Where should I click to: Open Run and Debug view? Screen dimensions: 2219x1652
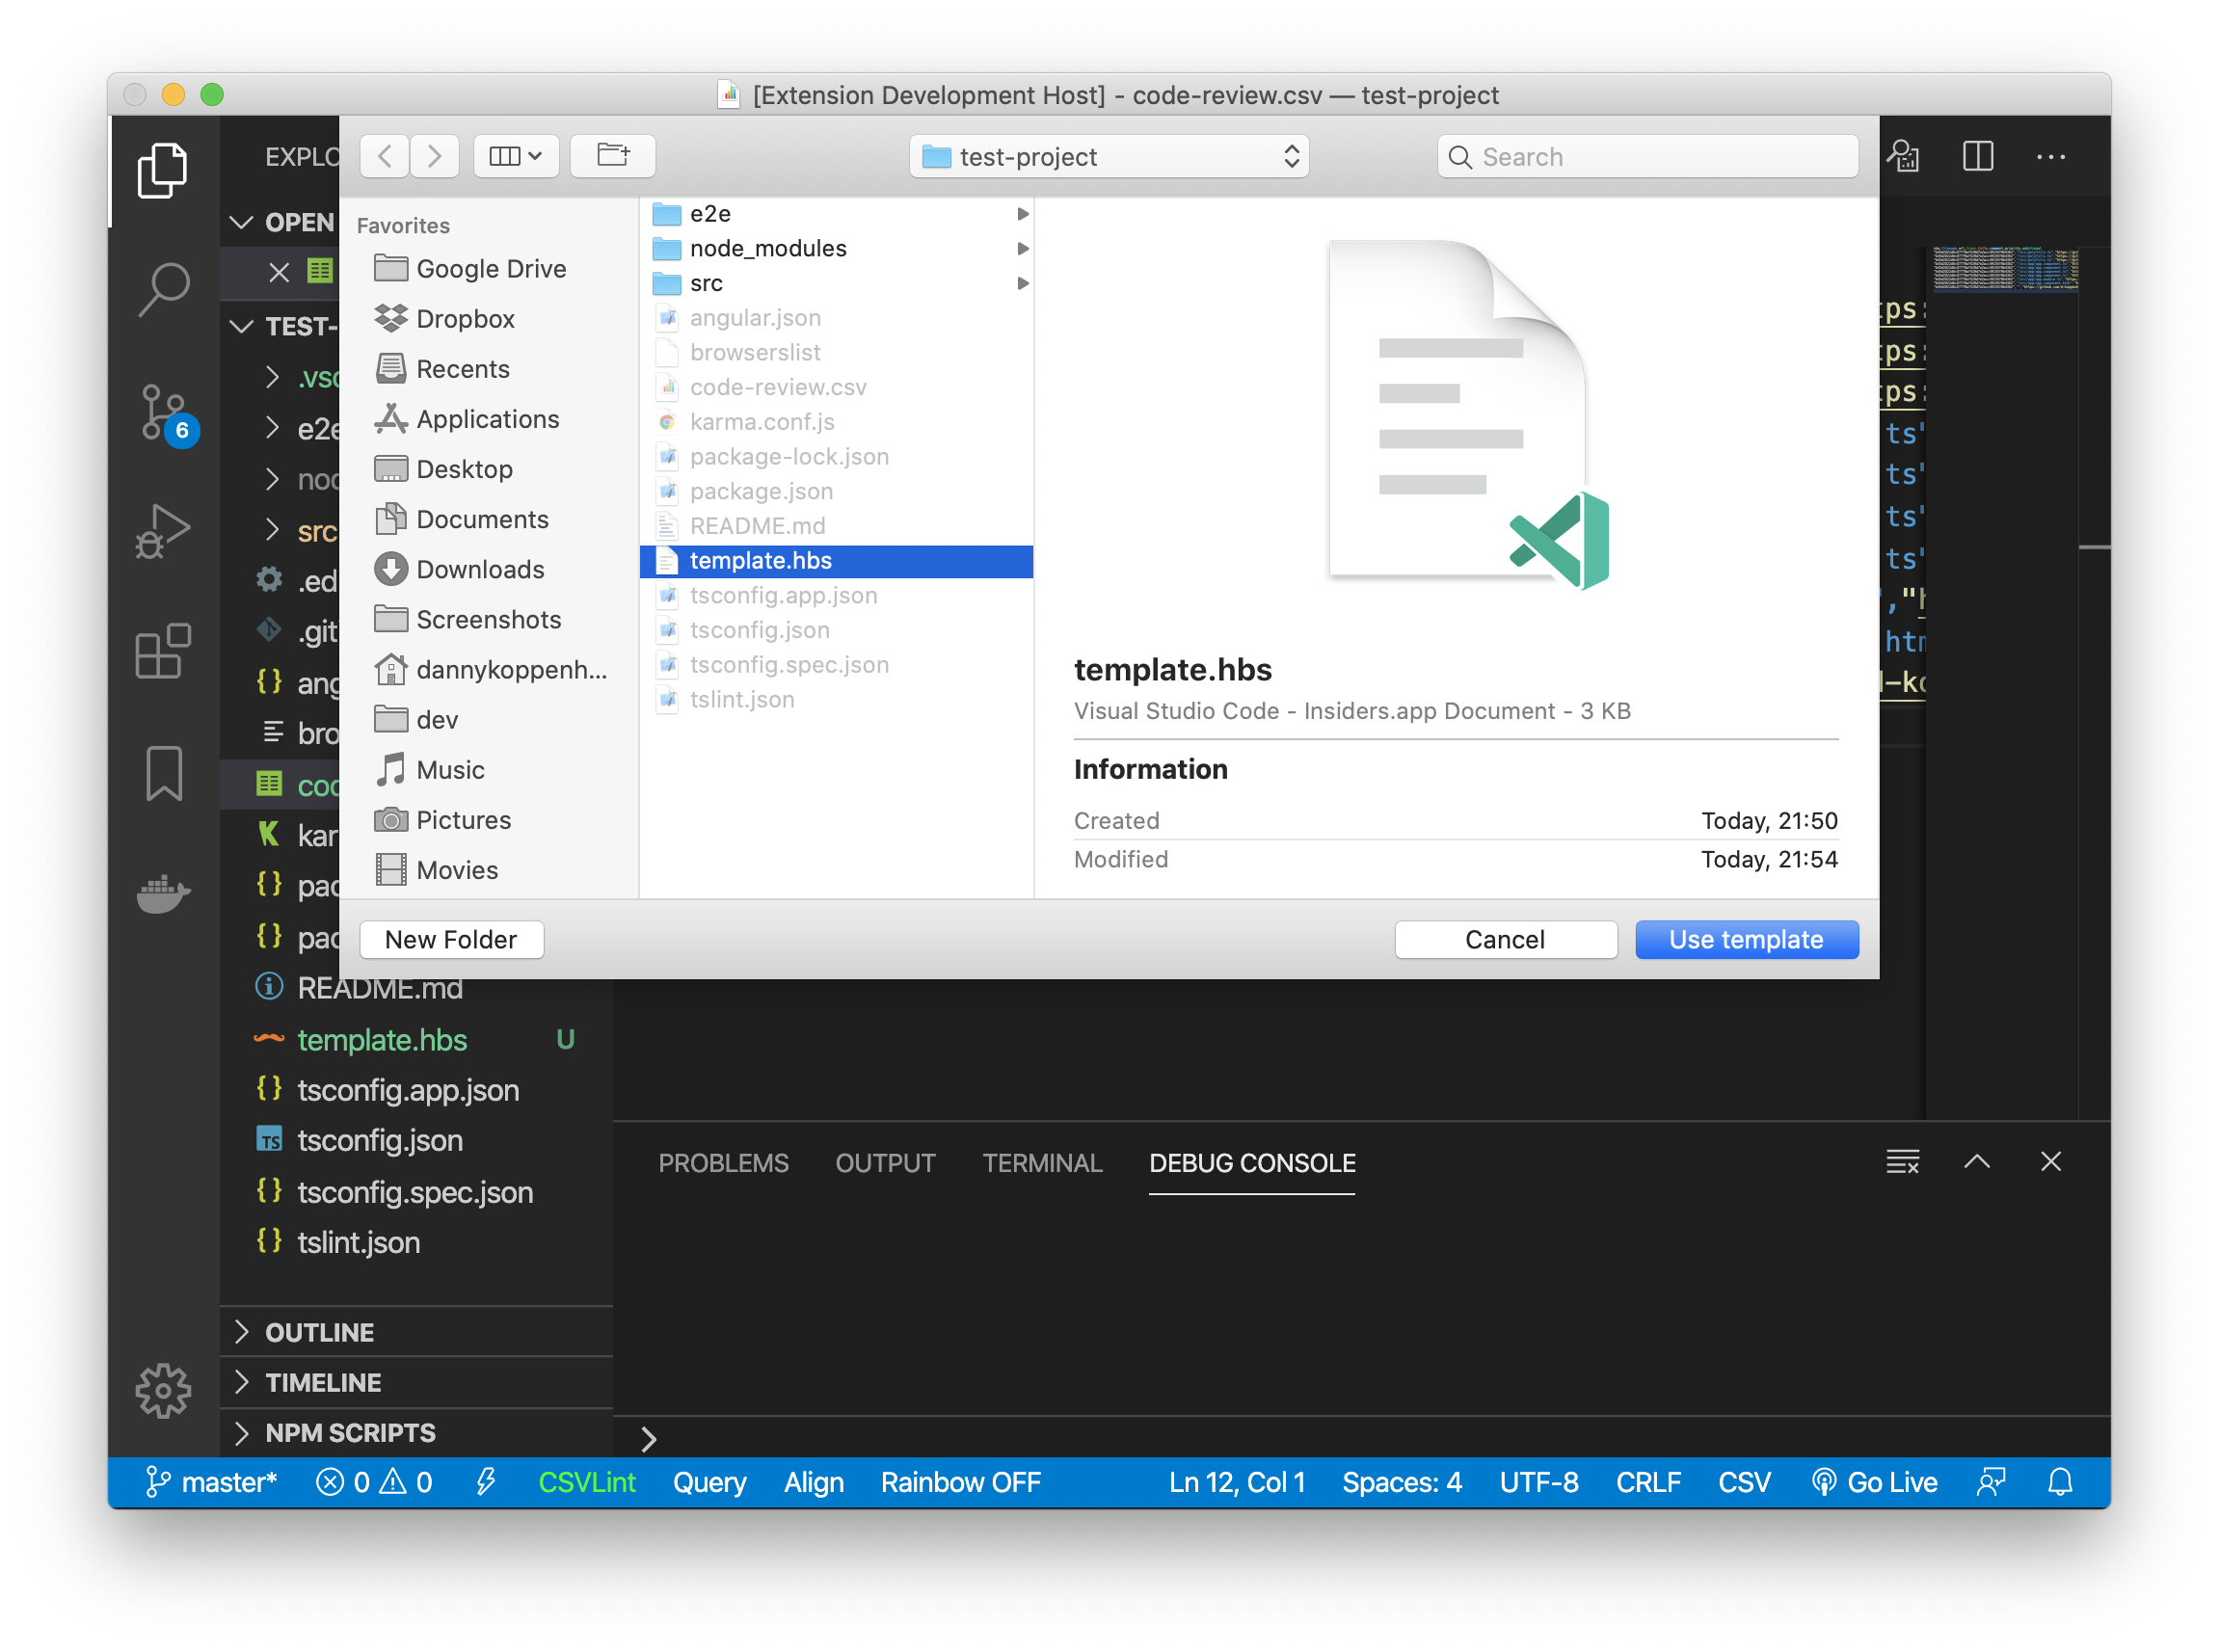pos(164,531)
